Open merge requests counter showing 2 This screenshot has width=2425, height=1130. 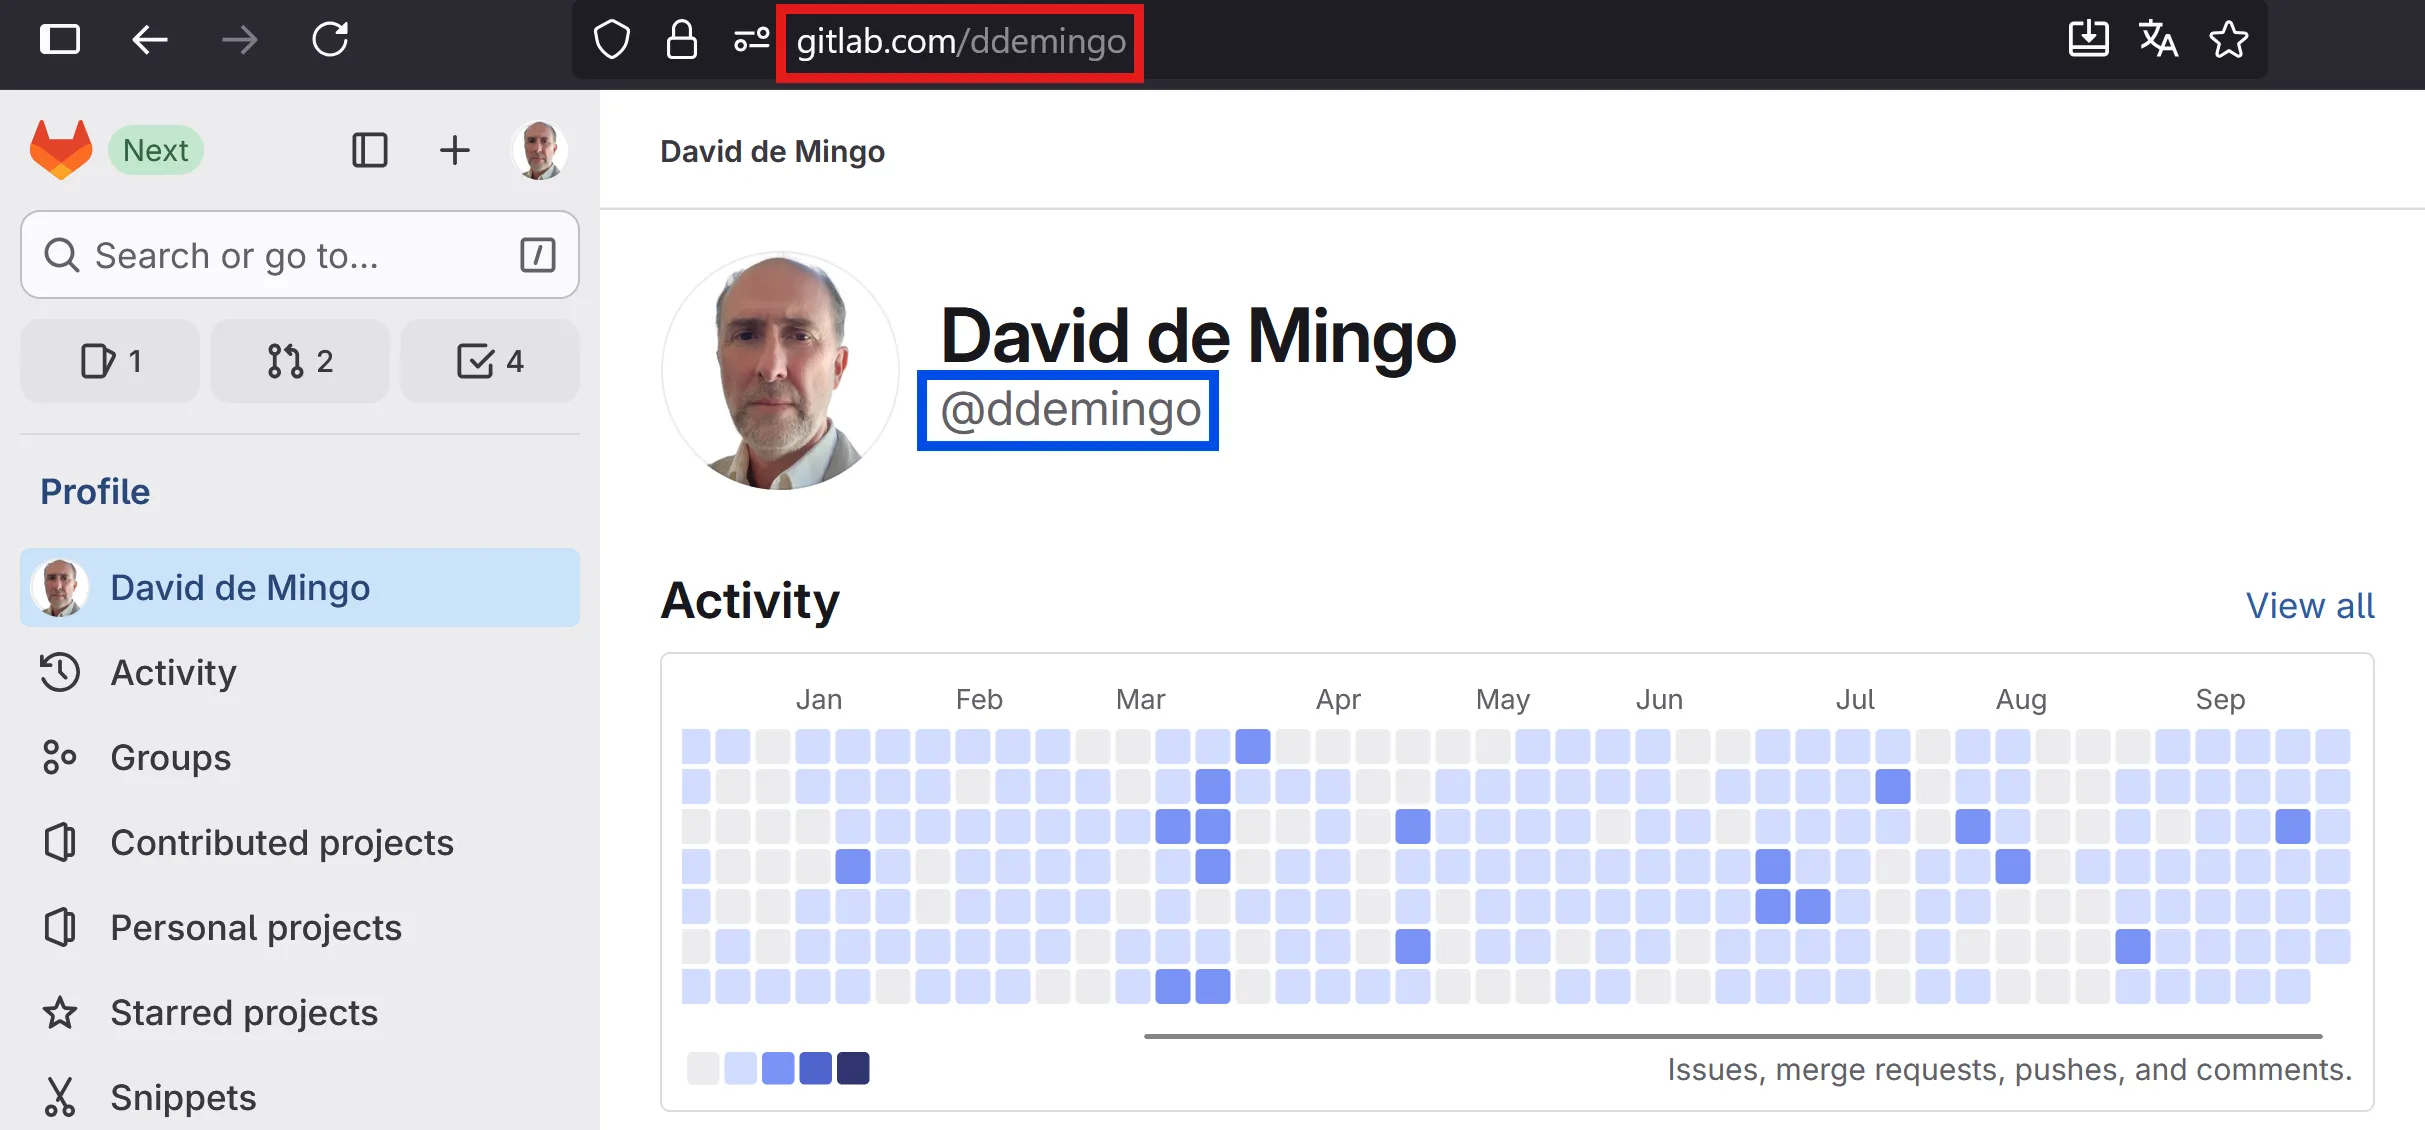pyautogui.click(x=300, y=361)
